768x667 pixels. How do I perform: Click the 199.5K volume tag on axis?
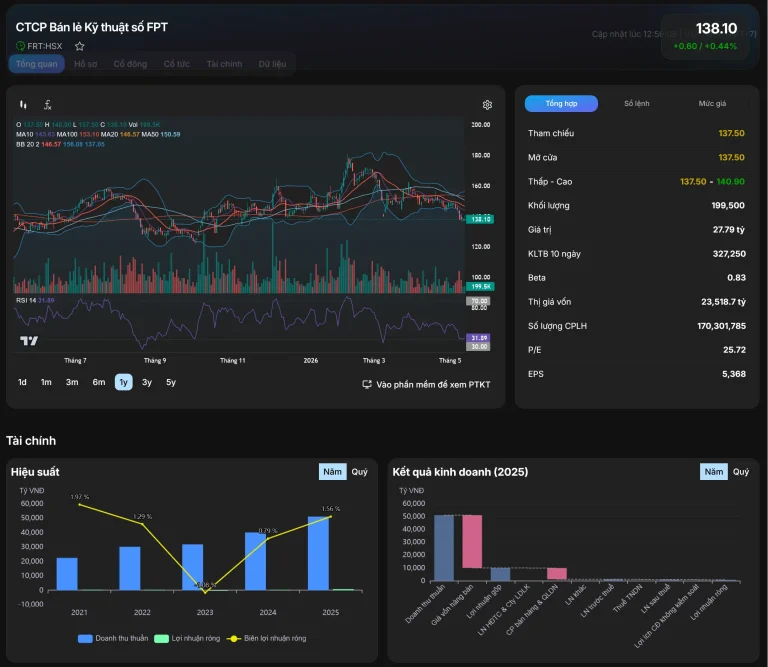pyautogui.click(x=480, y=286)
